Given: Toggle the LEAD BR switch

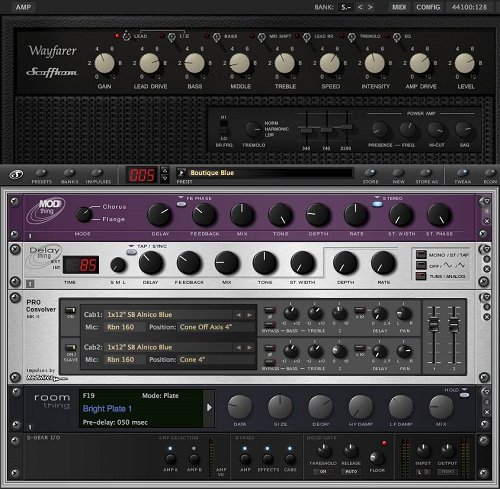Looking at the screenshot, I should pyautogui.click(x=307, y=36).
